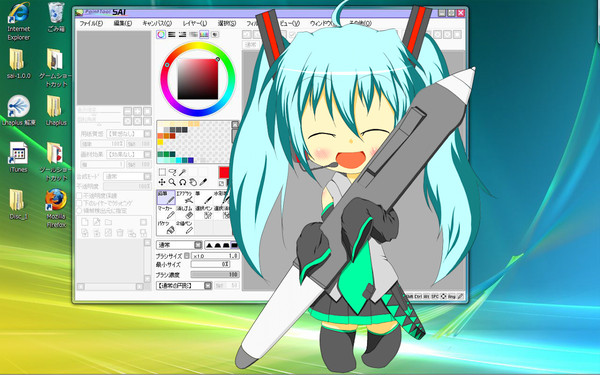Select the マーカー marker tool
This screenshot has width=600, height=375.
click(x=166, y=212)
